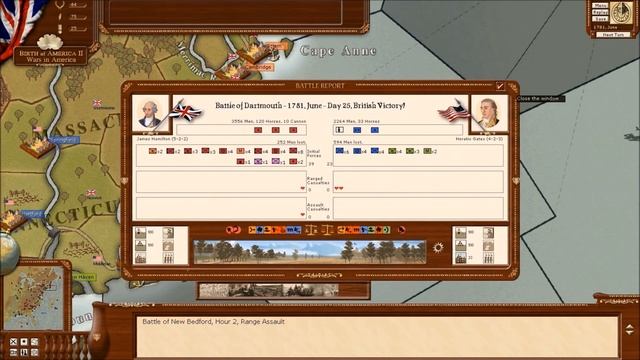Click the American stars and stripes flag
This screenshot has height=360, width=640.
[453, 111]
